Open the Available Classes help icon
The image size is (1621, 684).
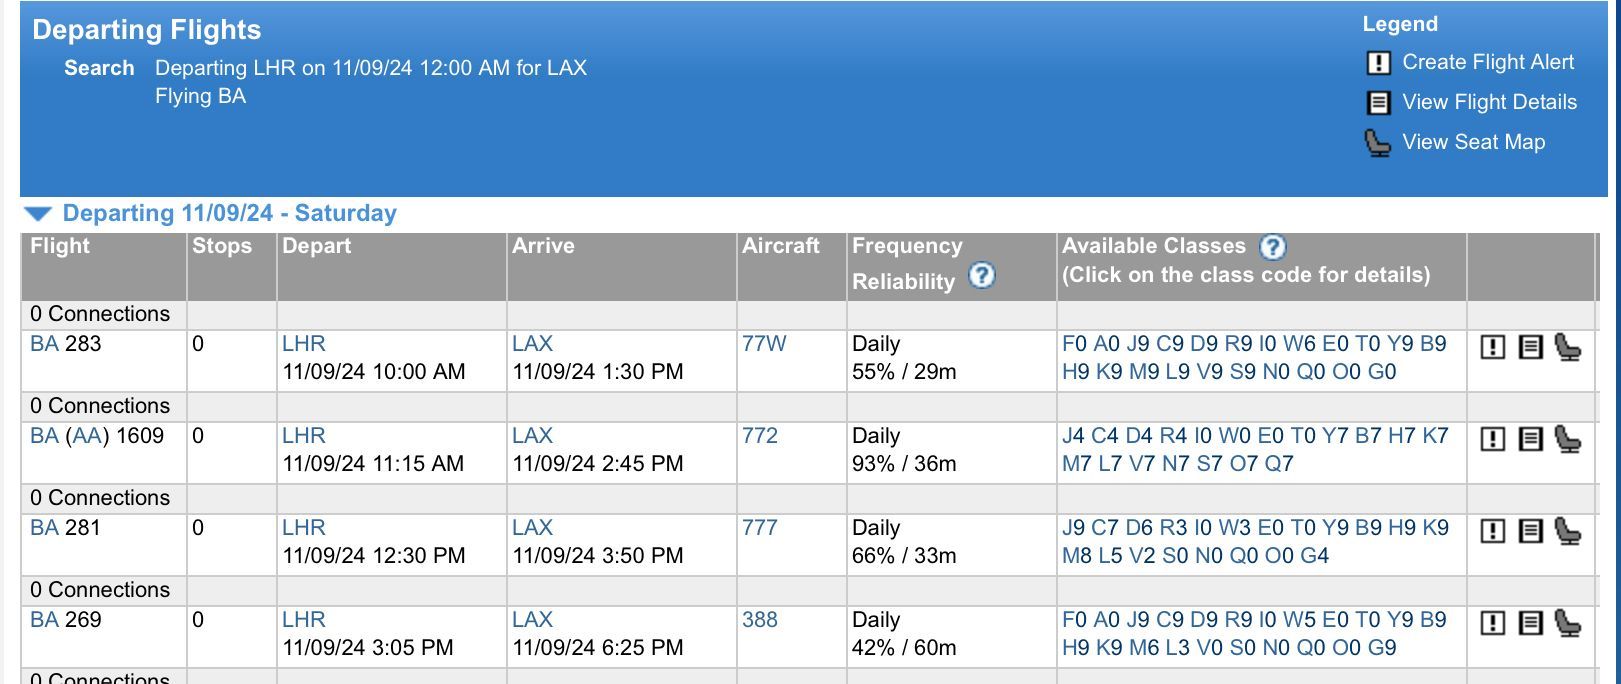pos(1272,246)
